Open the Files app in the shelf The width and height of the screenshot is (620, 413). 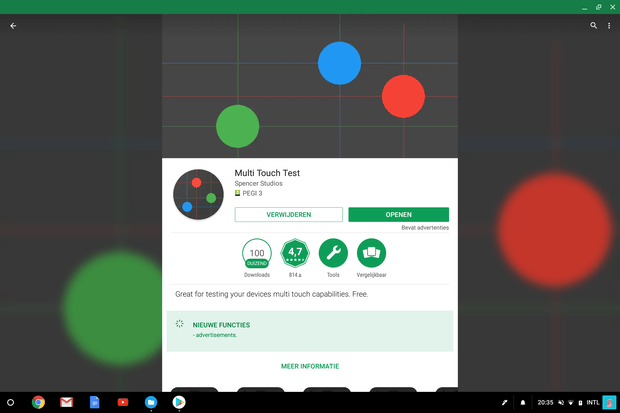tap(151, 402)
